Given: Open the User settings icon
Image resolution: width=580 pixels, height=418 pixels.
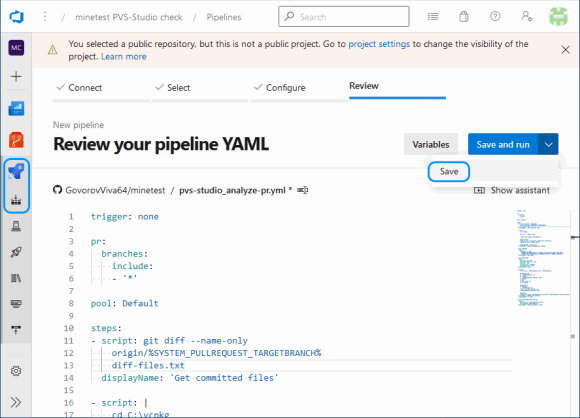Looking at the screenshot, I should [x=526, y=16].
